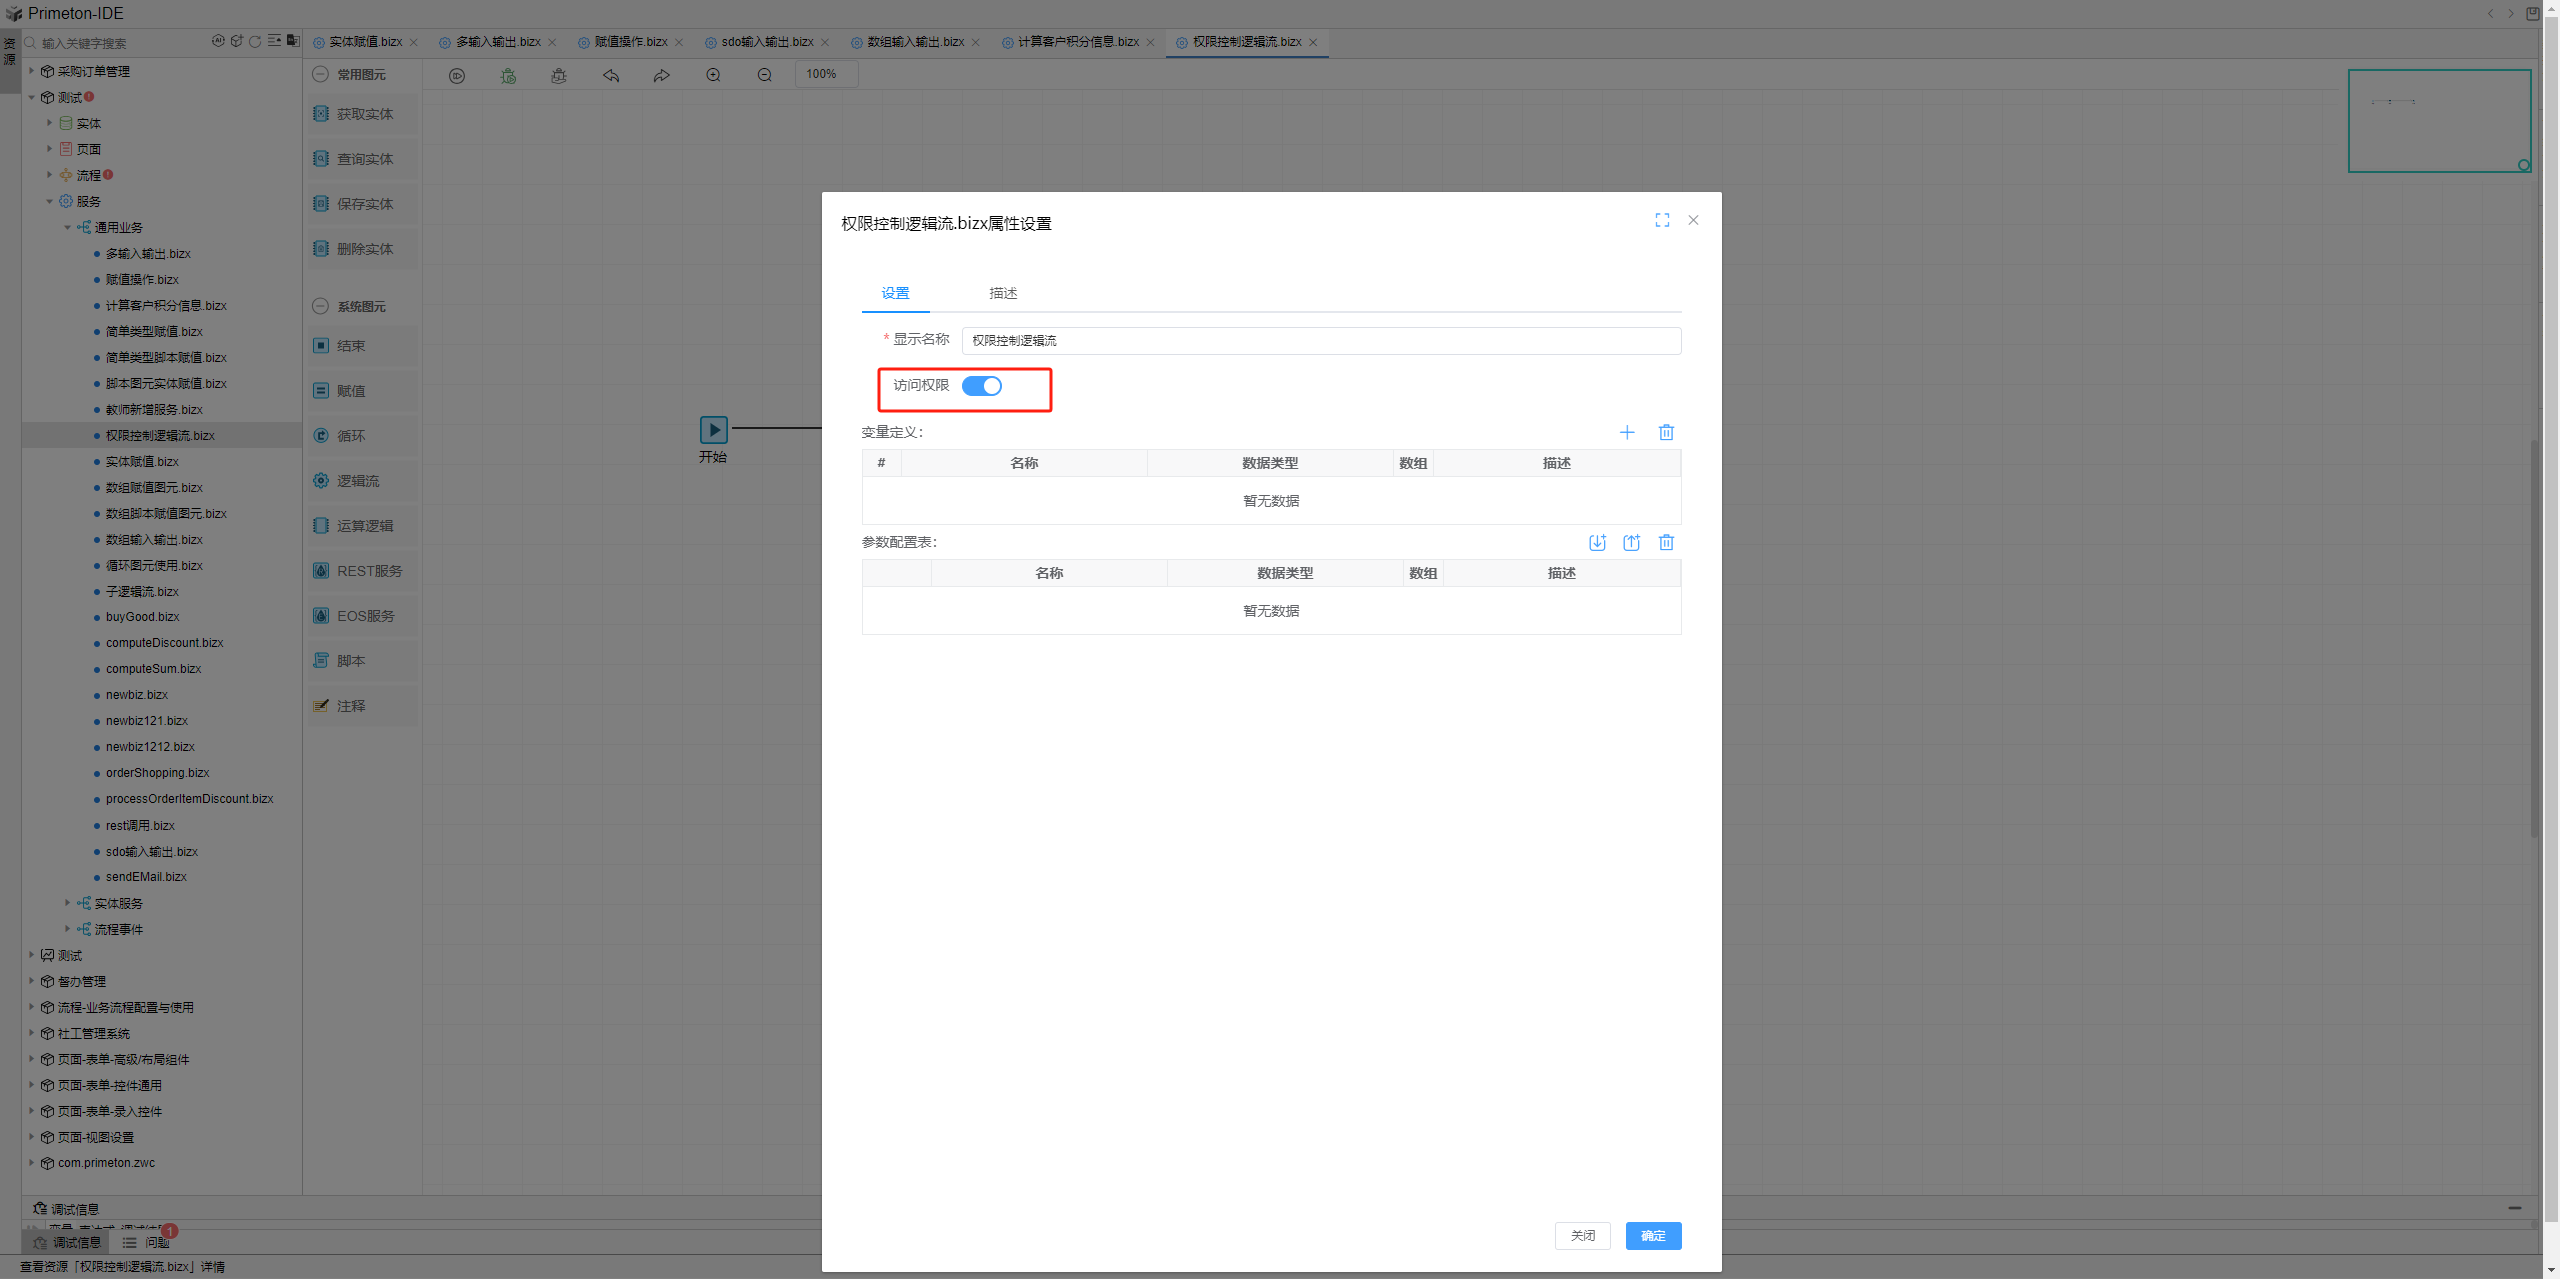Collapse the 系统图元 palette section

[321, 306]
